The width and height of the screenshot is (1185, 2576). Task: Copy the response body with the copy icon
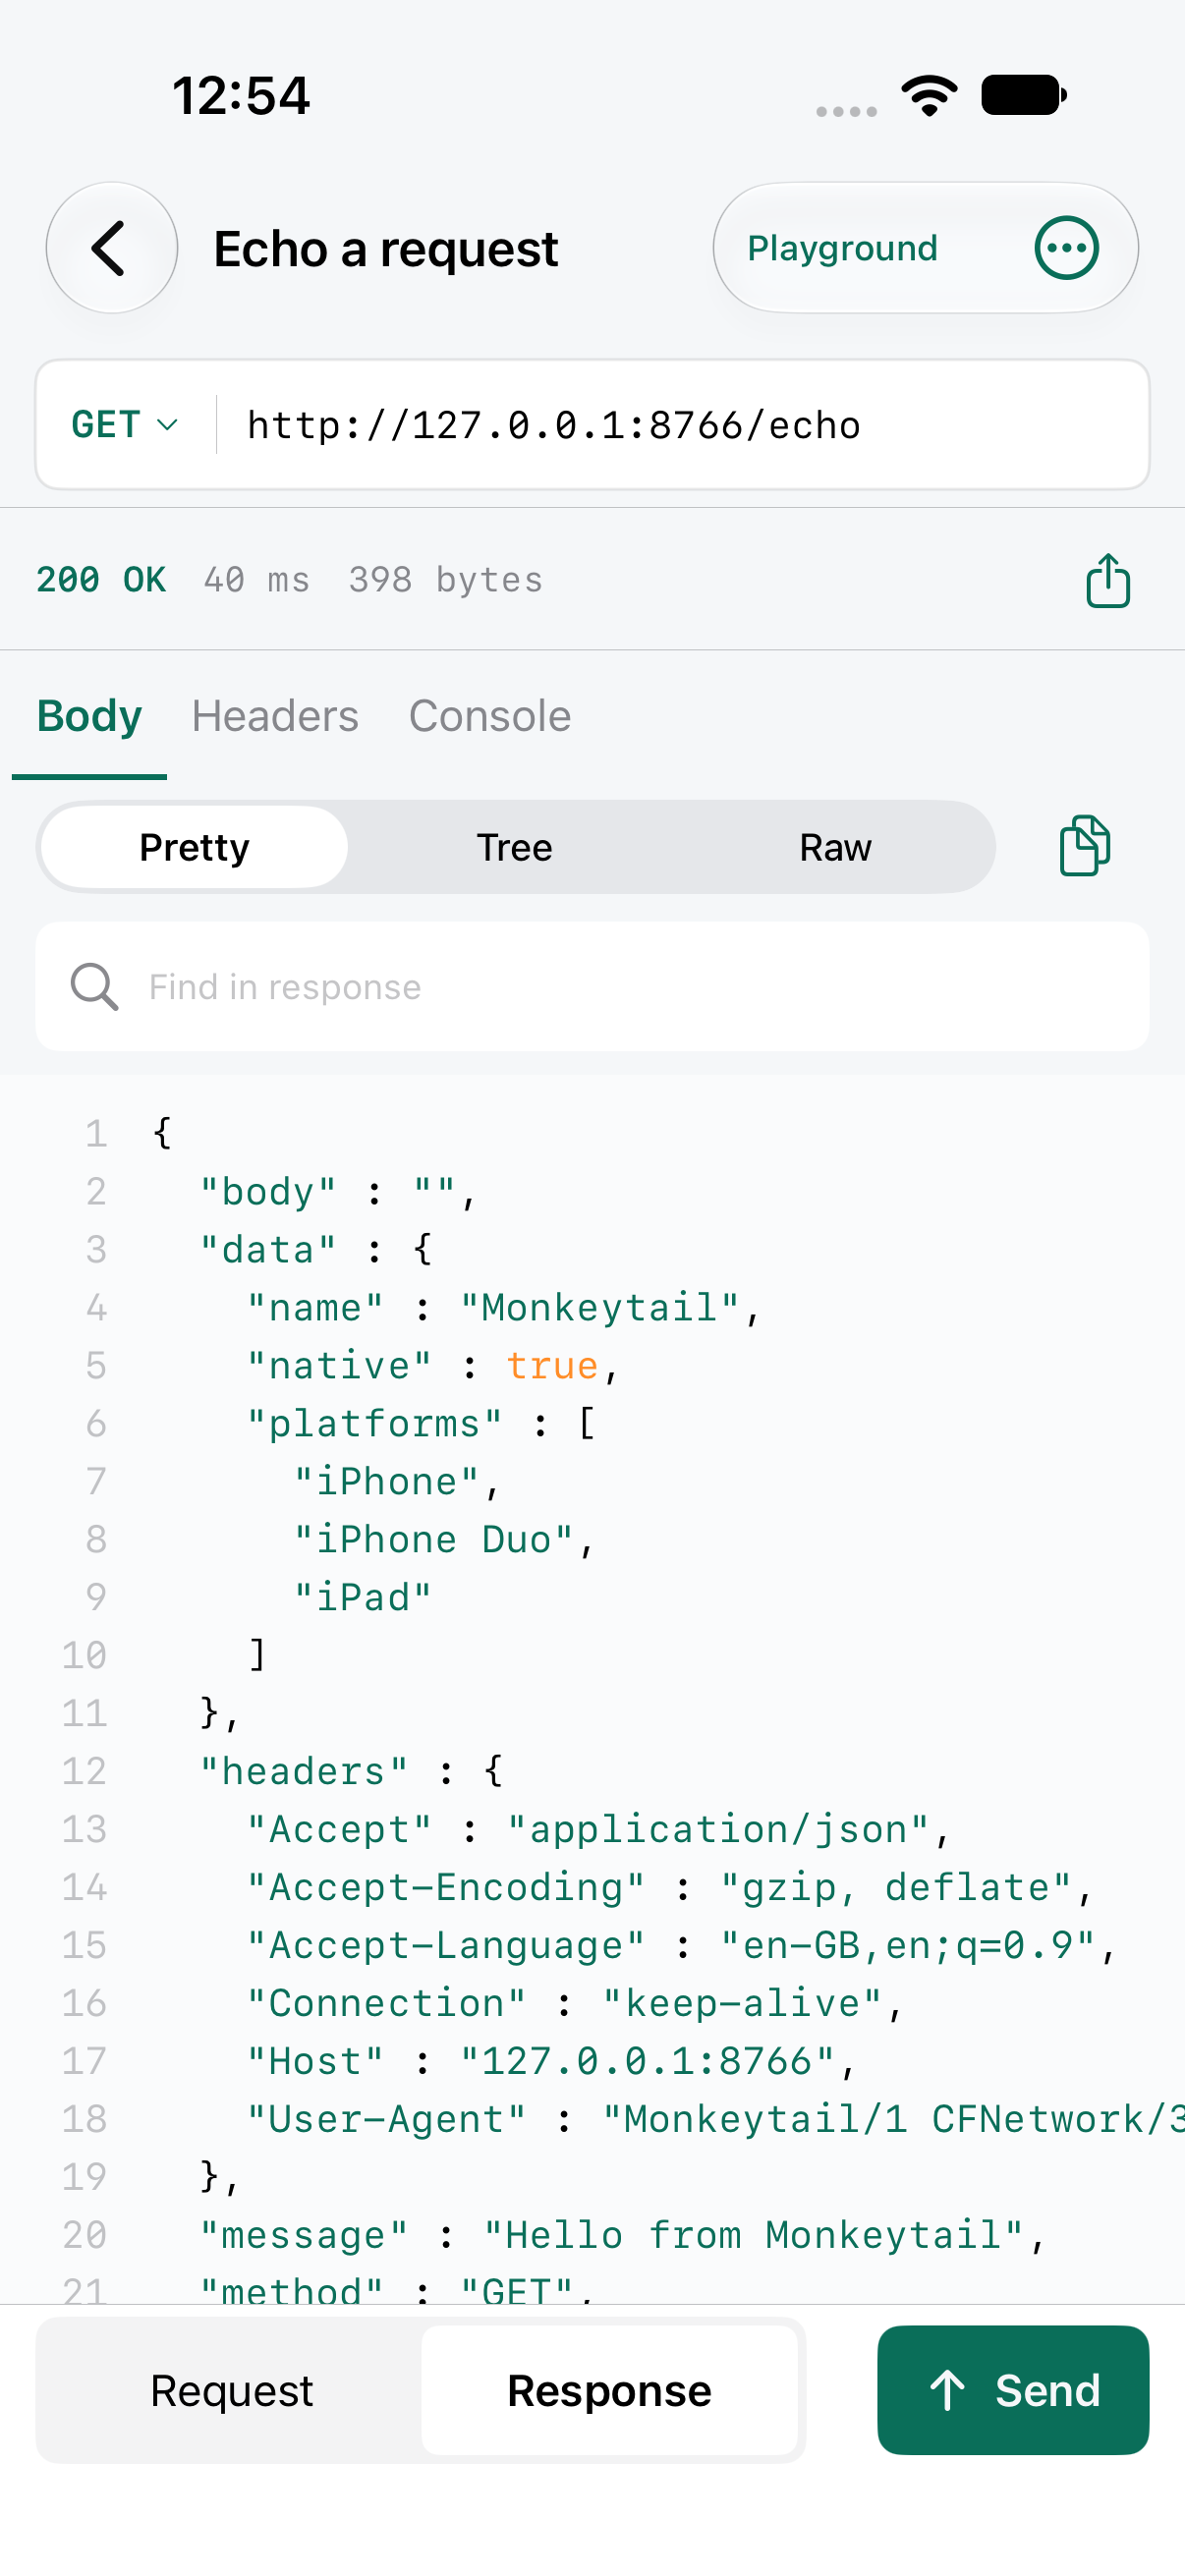pos(1084,846)
